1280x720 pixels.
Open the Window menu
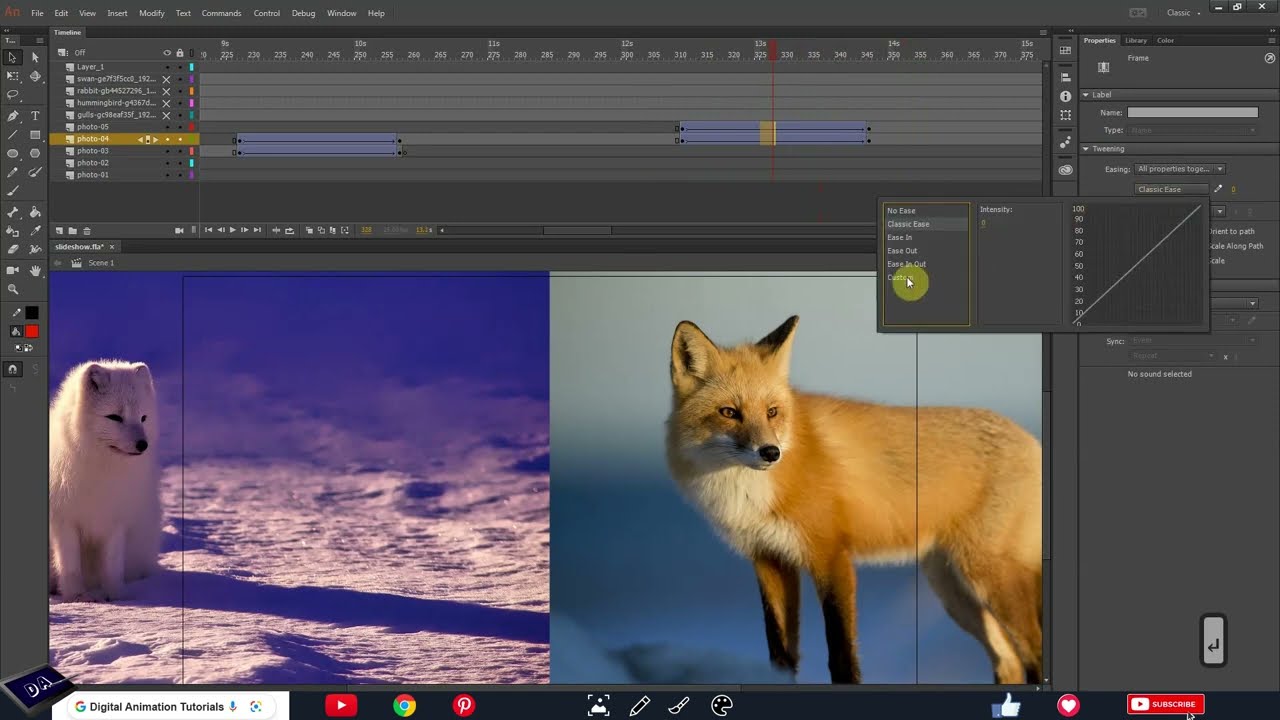(x=341, y=13)
